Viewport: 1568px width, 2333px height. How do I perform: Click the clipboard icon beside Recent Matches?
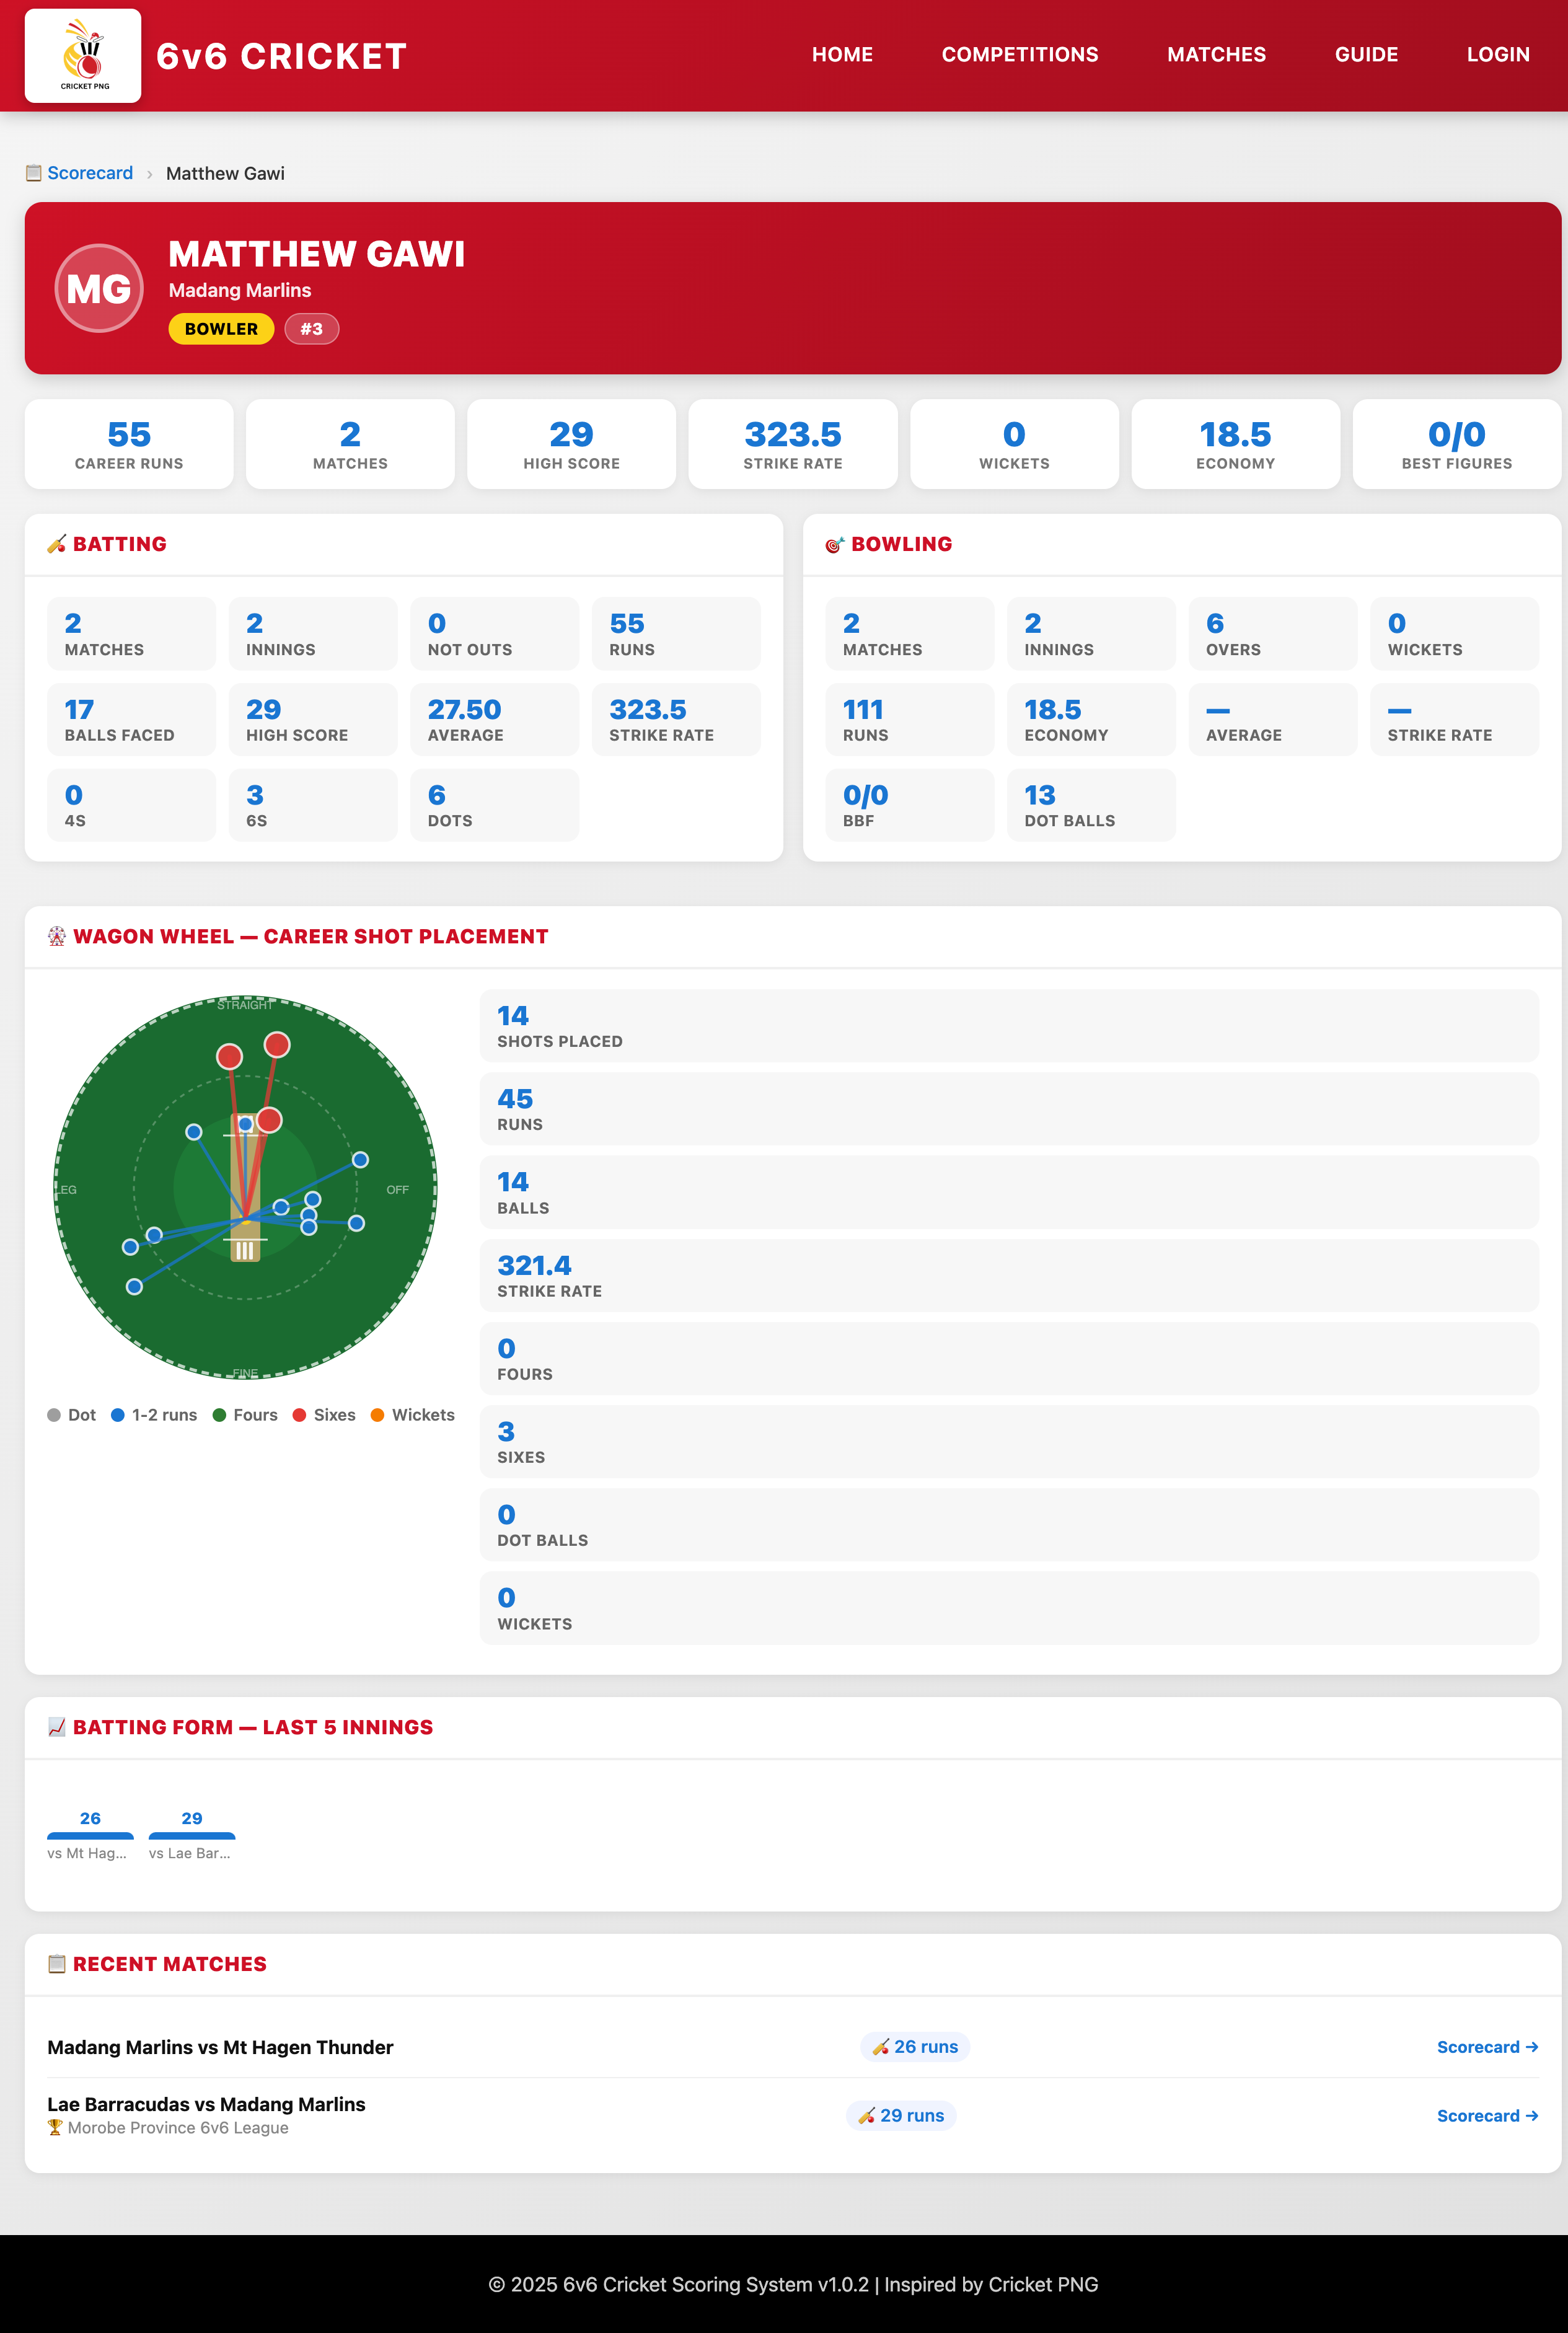(56, 1963)
